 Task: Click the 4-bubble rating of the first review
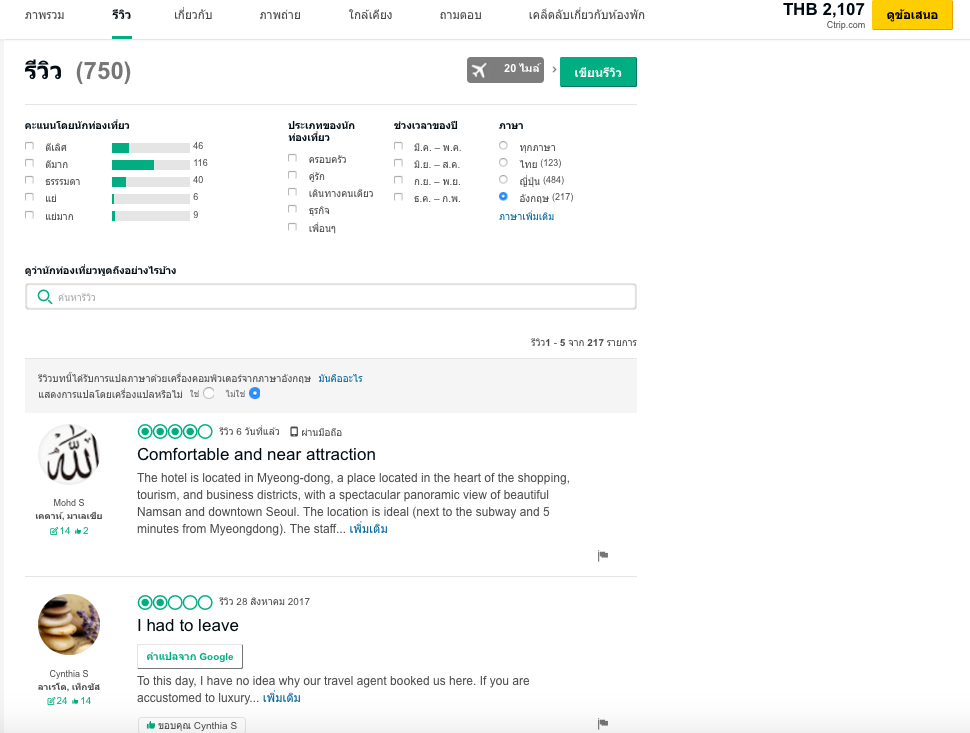click(175, 432)
